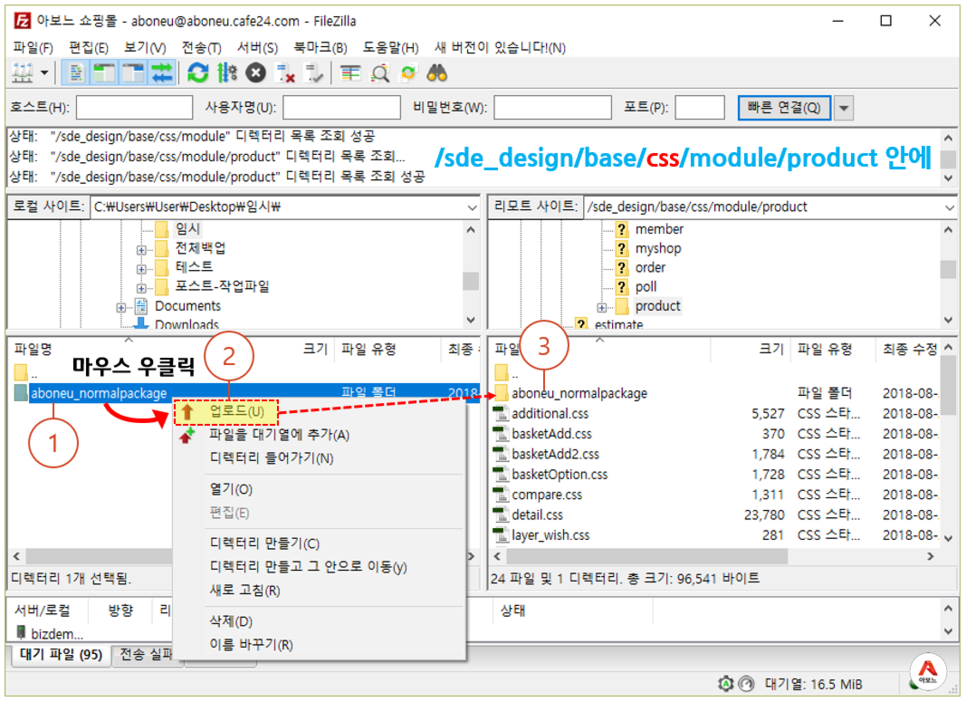This screenshot has width=966, height=702.
Task: Toggle remote directory tree display icon
Action: [133, 73]
